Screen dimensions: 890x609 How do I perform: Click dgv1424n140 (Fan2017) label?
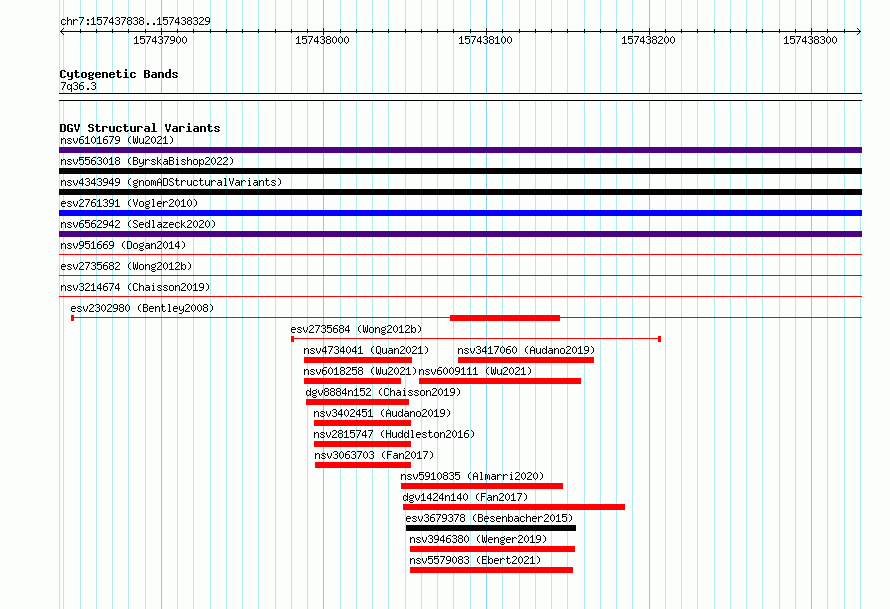(465, 497)
